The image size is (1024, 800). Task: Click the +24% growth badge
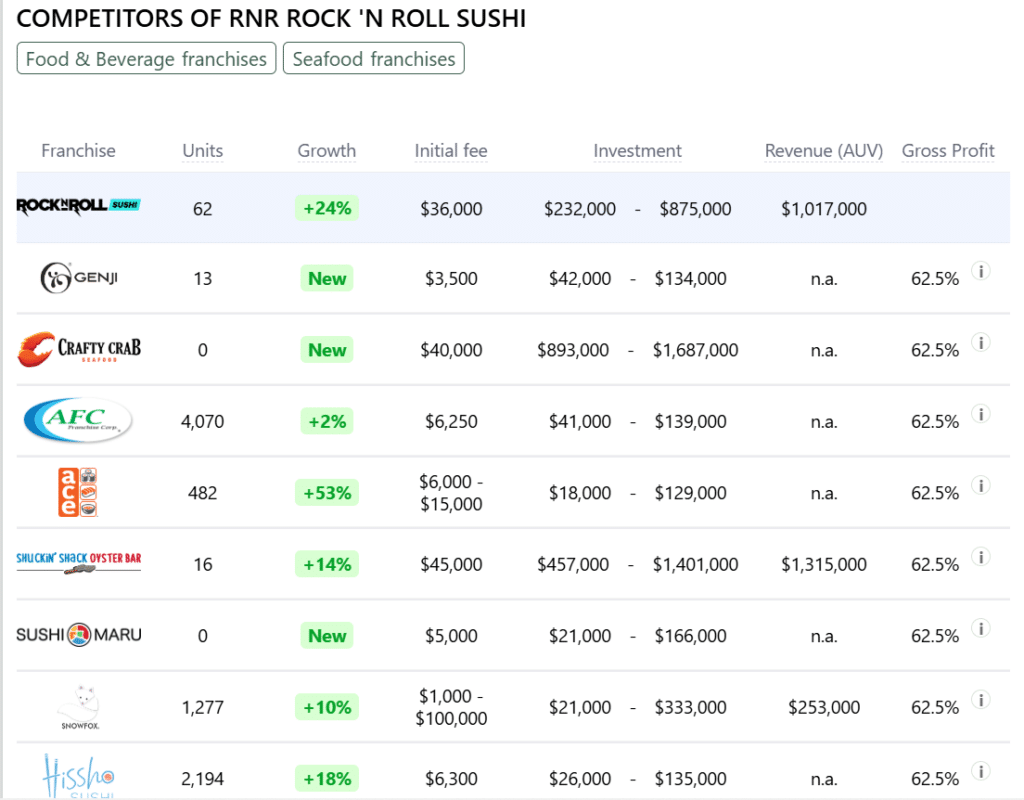coord(327,208)
